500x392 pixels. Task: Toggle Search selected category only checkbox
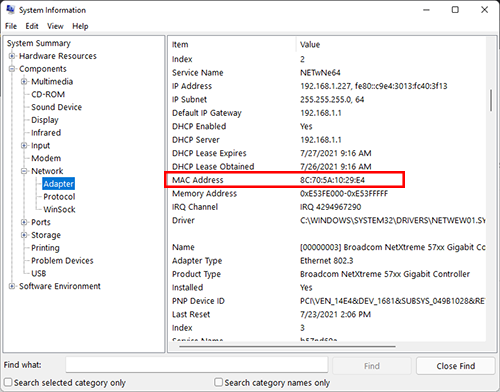tap(8, 382)
